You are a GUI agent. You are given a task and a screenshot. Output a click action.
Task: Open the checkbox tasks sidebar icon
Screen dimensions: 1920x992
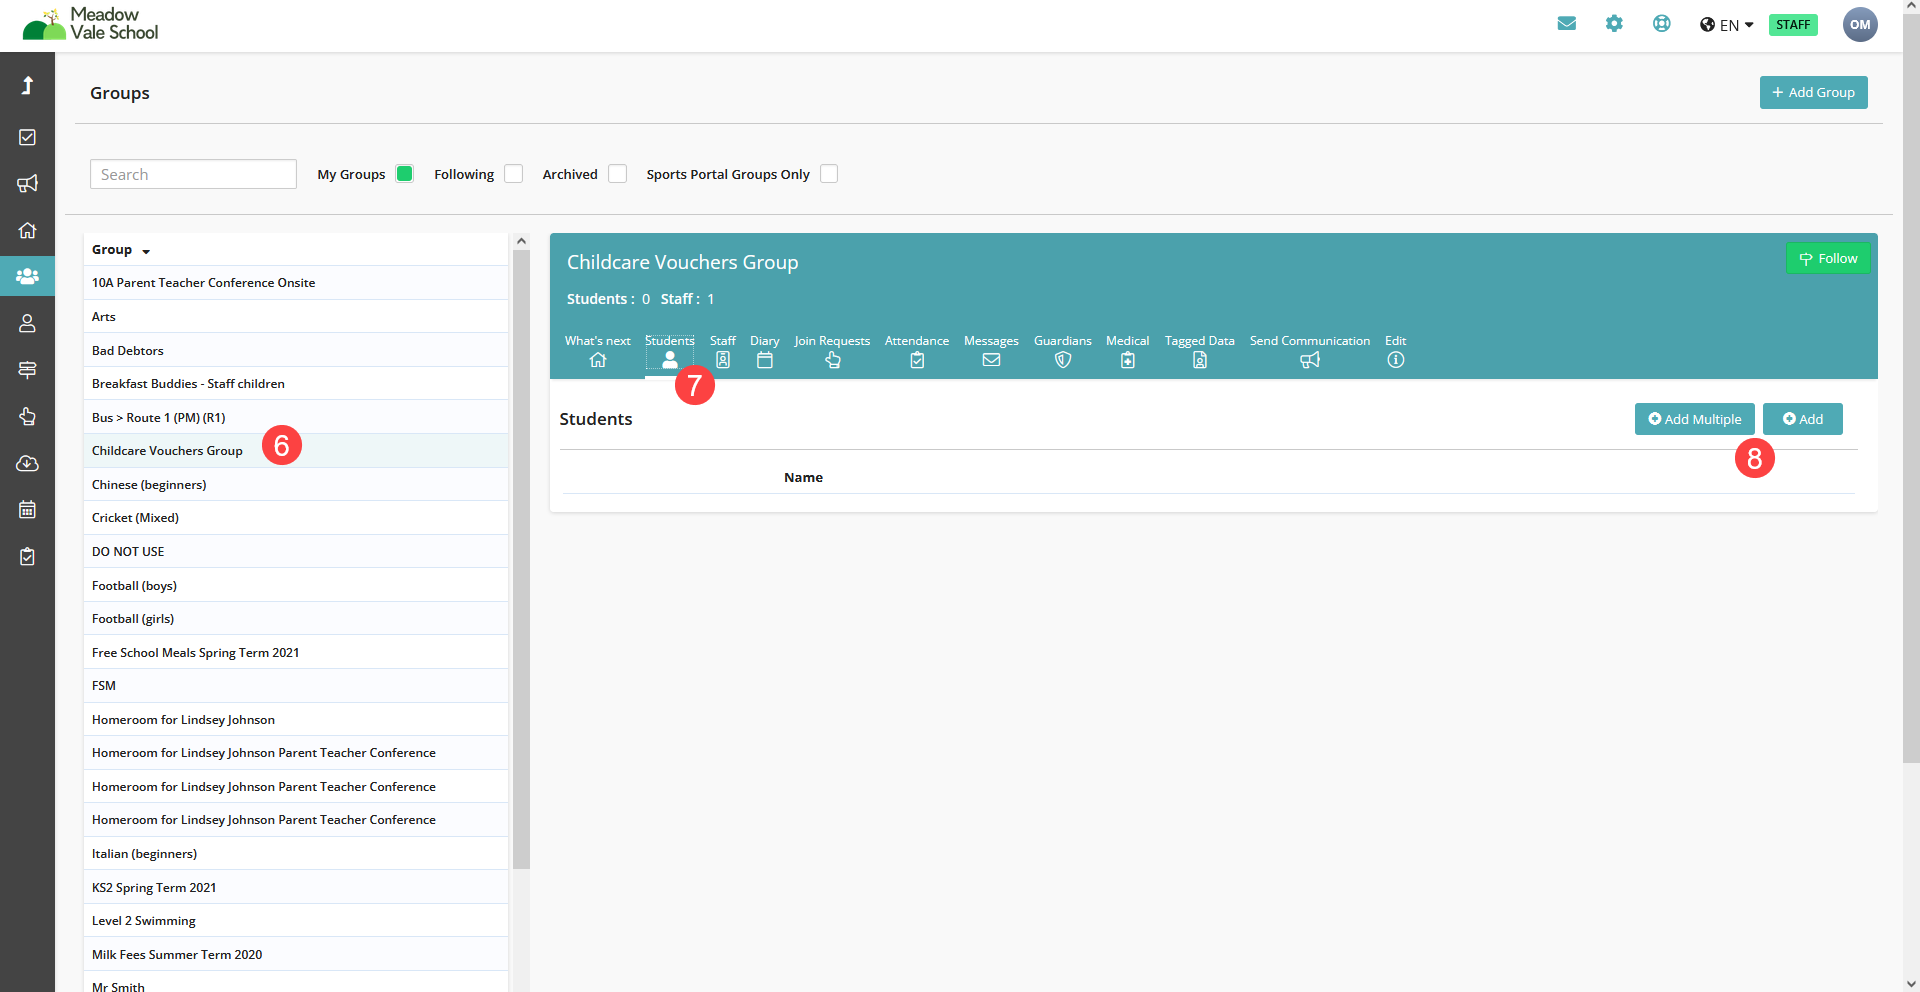point(27,137)
